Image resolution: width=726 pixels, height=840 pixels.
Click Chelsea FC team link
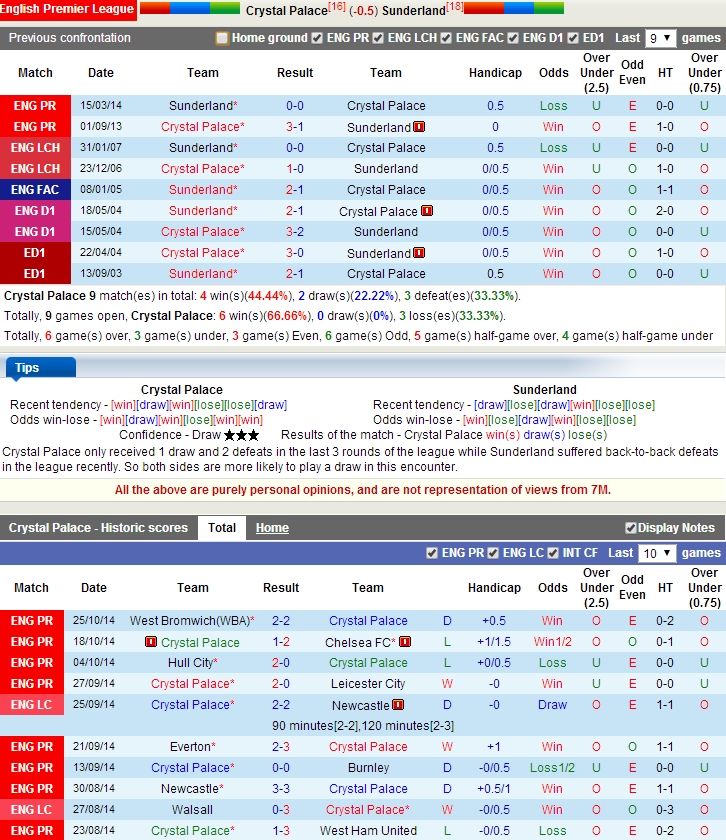pyautogui.click(x=358, y=642)
